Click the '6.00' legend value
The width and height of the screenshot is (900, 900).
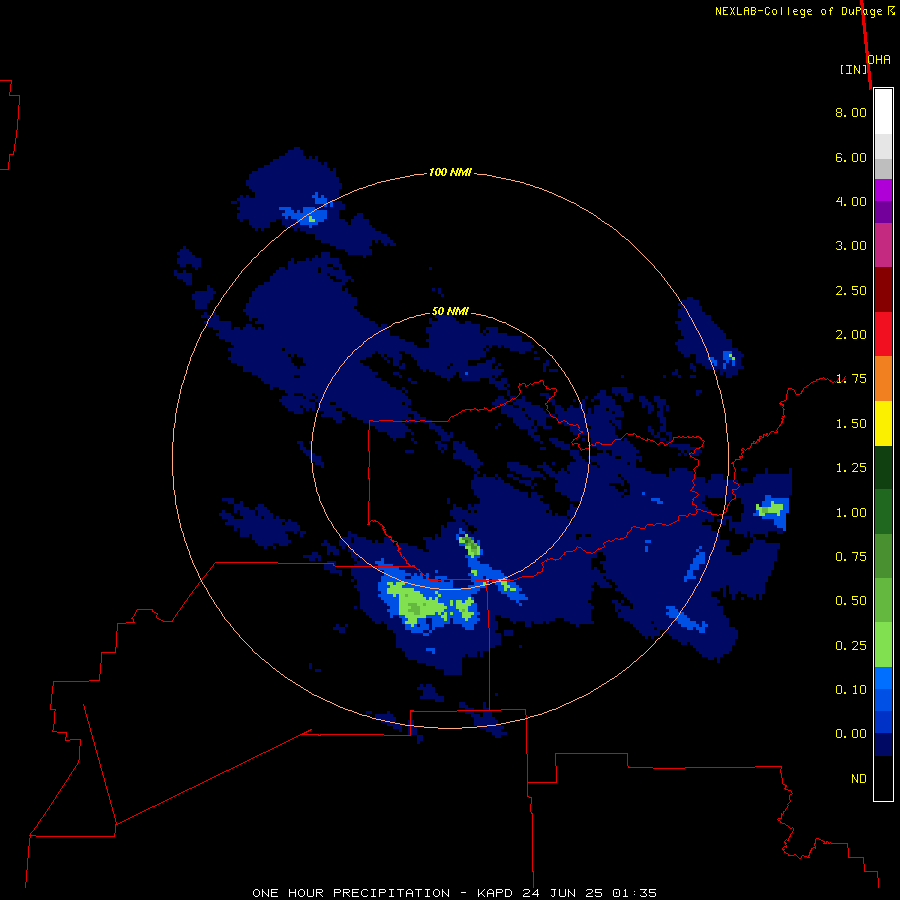(x=851, y=157)
